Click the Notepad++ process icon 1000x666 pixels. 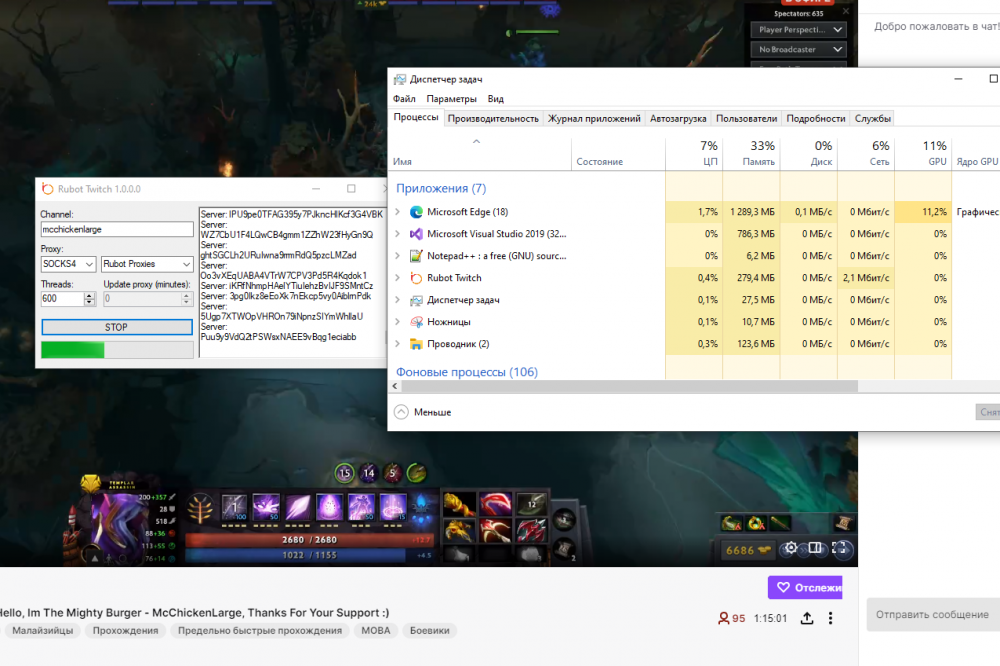(x=415, y=256)
